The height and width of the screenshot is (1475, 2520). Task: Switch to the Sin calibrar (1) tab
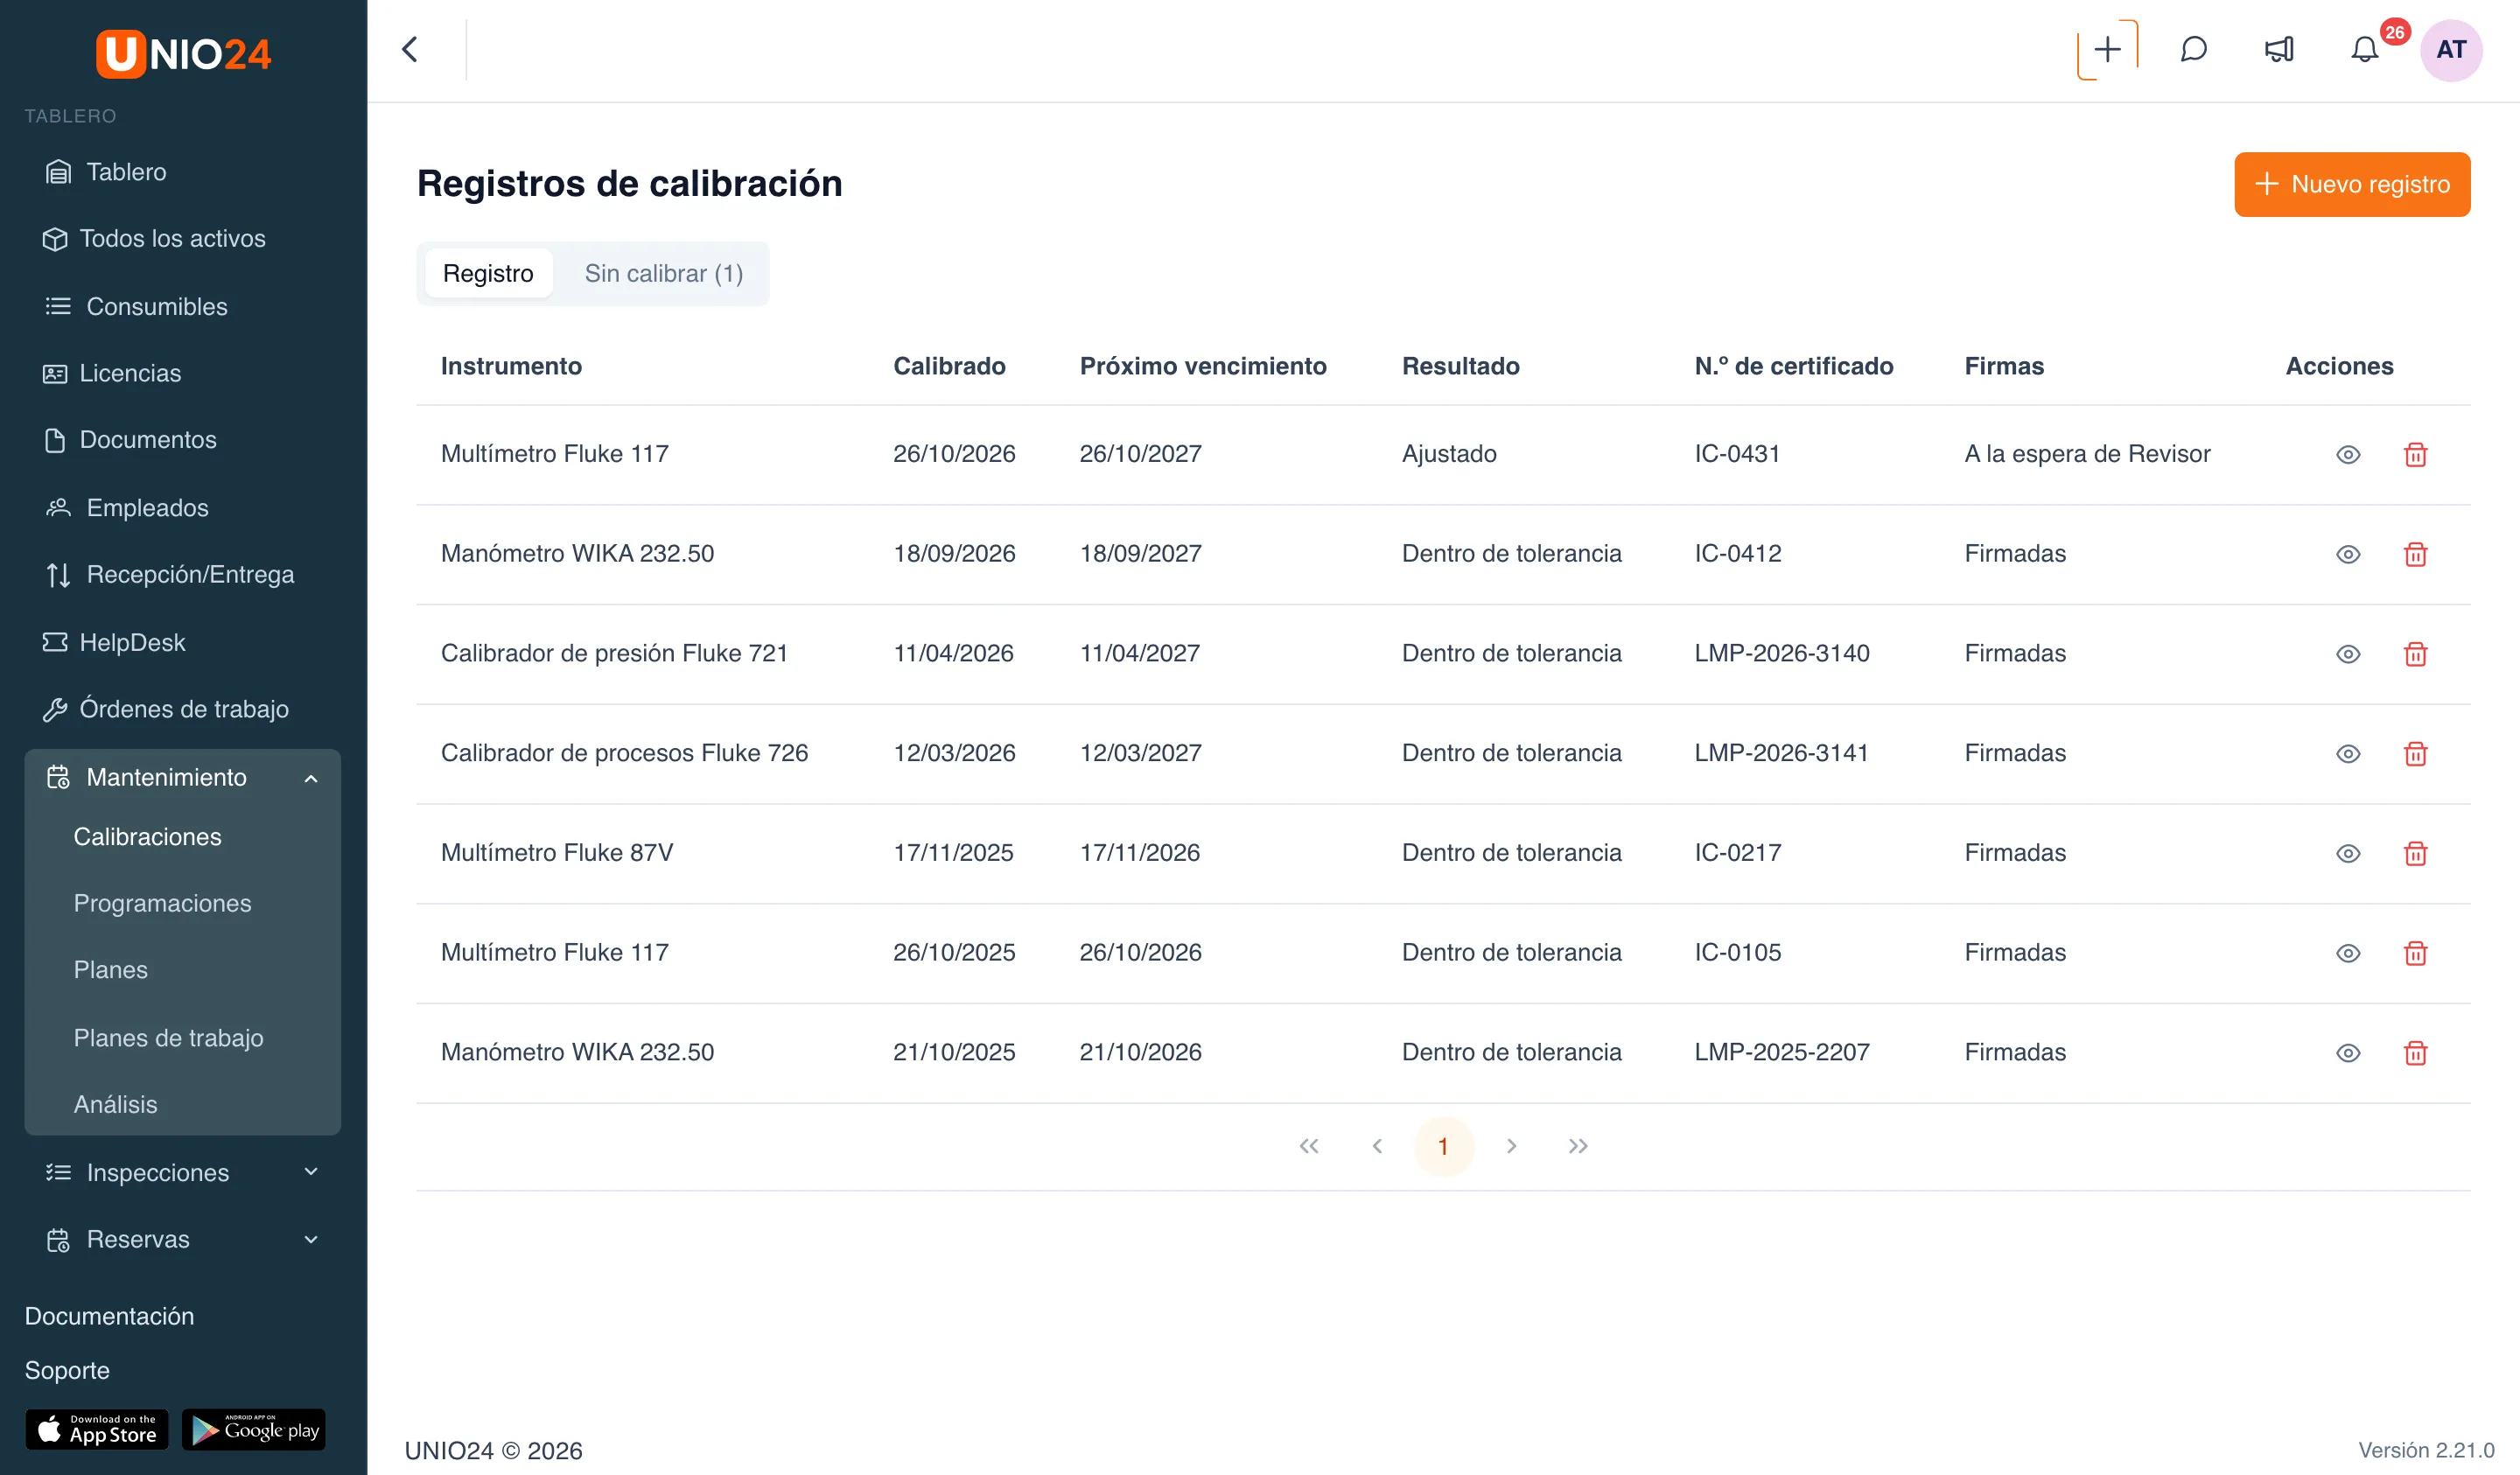[x=663, y=273]
